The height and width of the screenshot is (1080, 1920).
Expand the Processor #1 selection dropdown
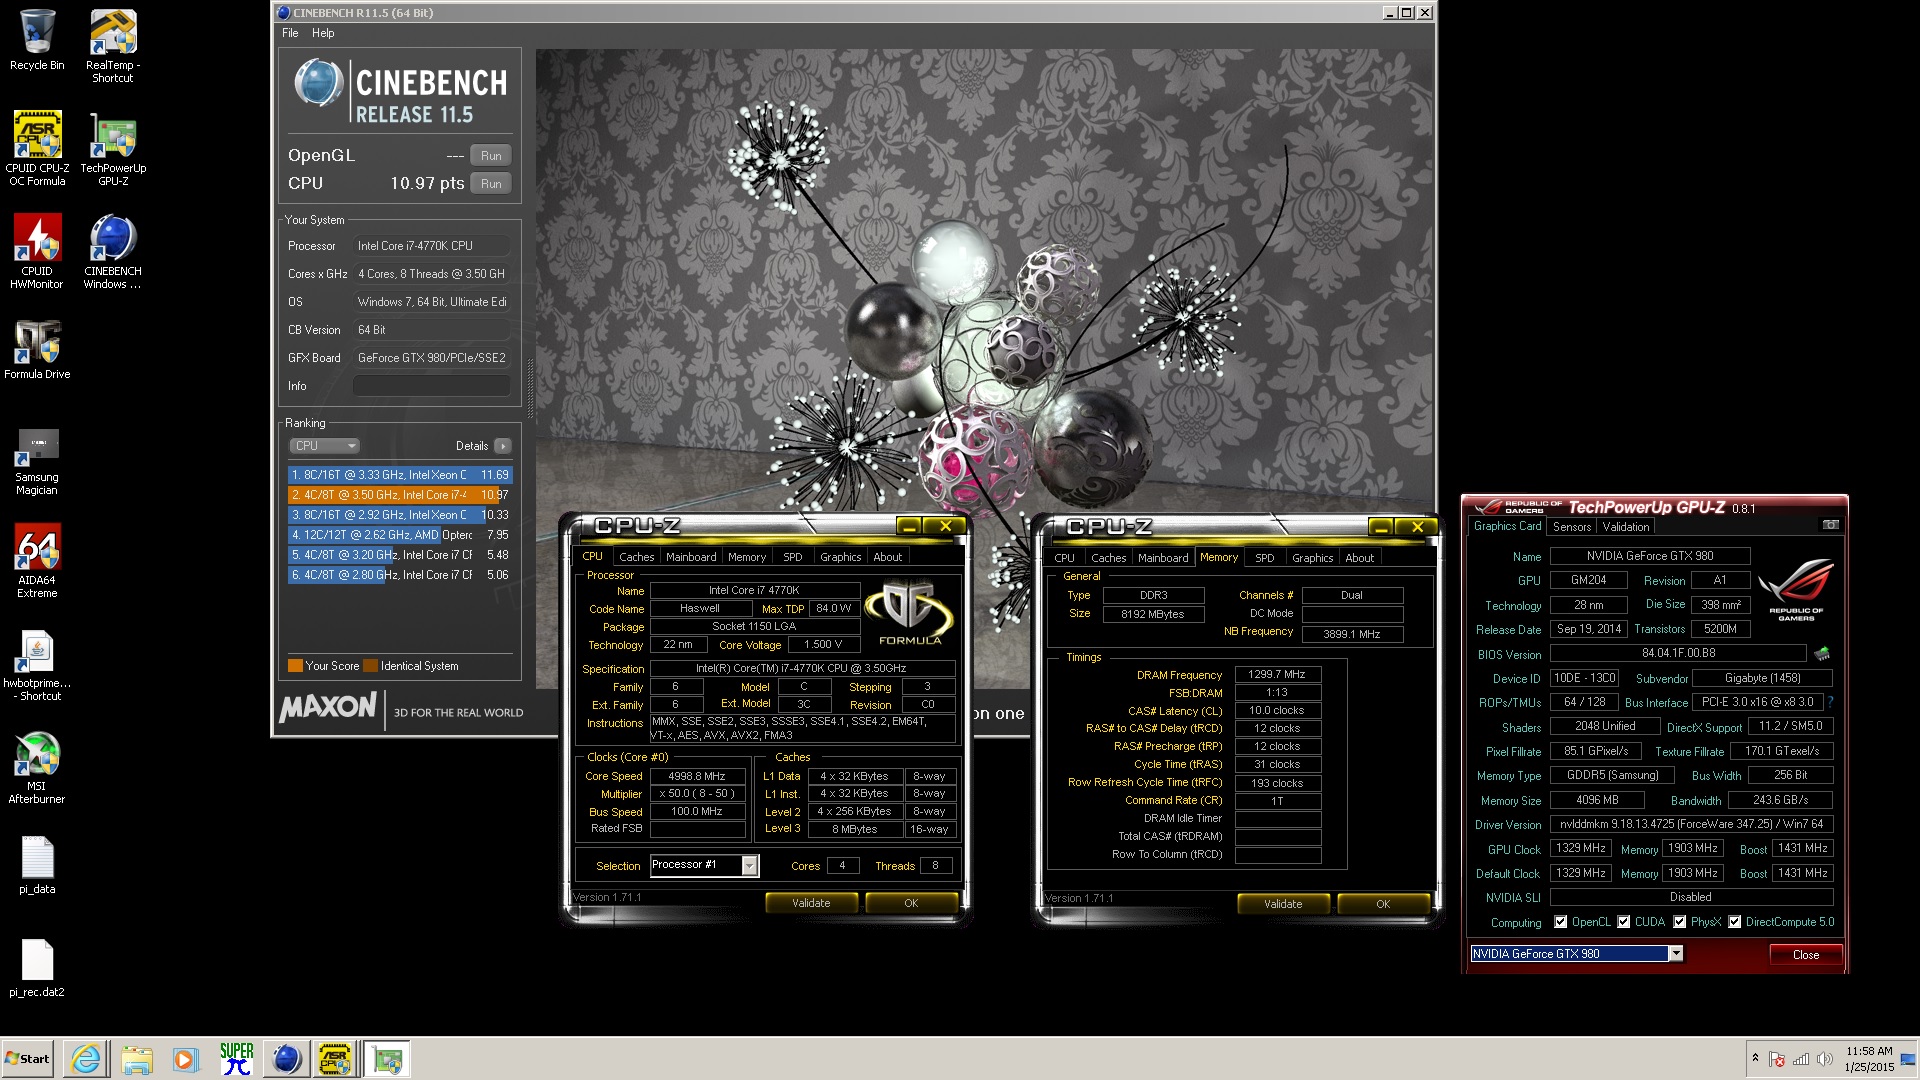[x=749, y=865]
